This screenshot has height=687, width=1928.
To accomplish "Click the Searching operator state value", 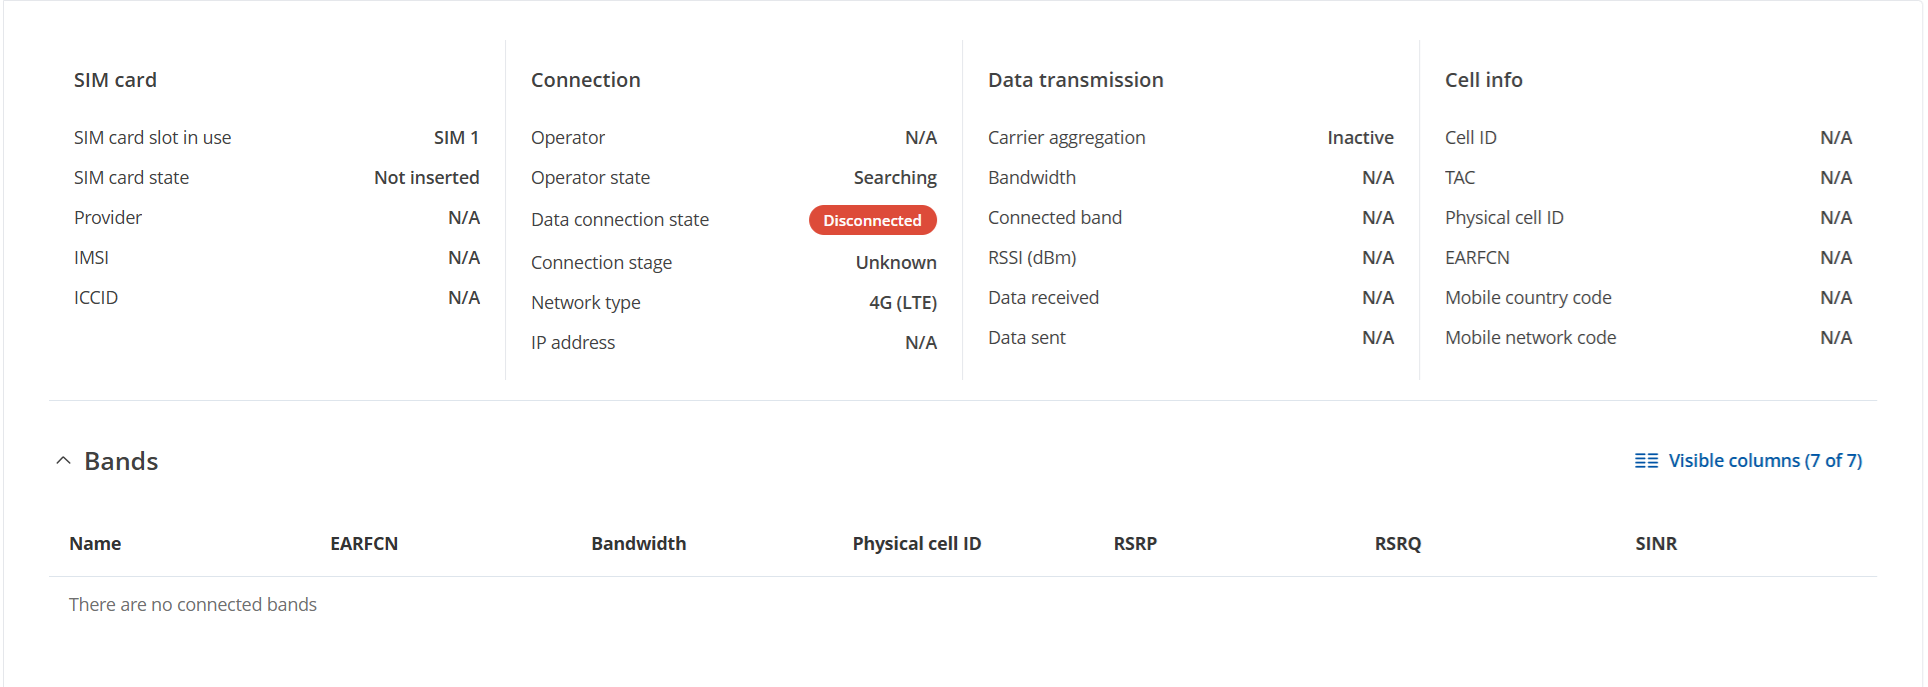I will click(x=895, y=178).
